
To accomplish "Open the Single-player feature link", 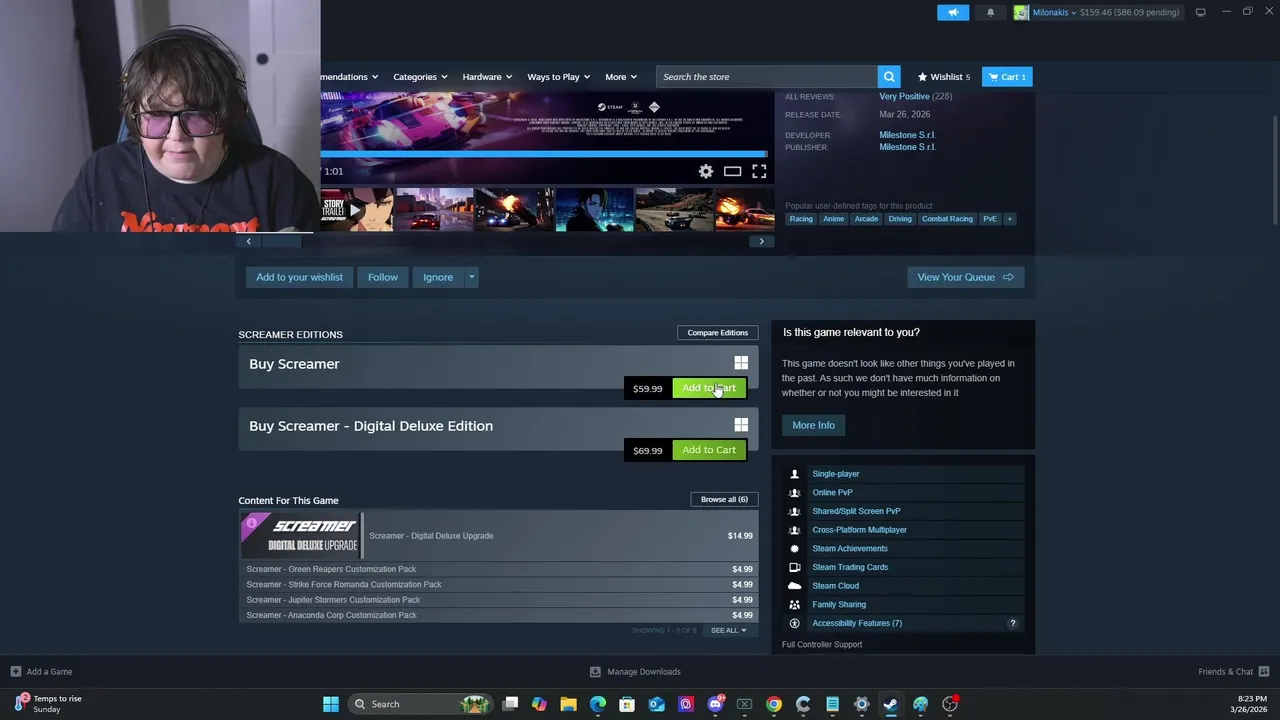I will [836, 474].
